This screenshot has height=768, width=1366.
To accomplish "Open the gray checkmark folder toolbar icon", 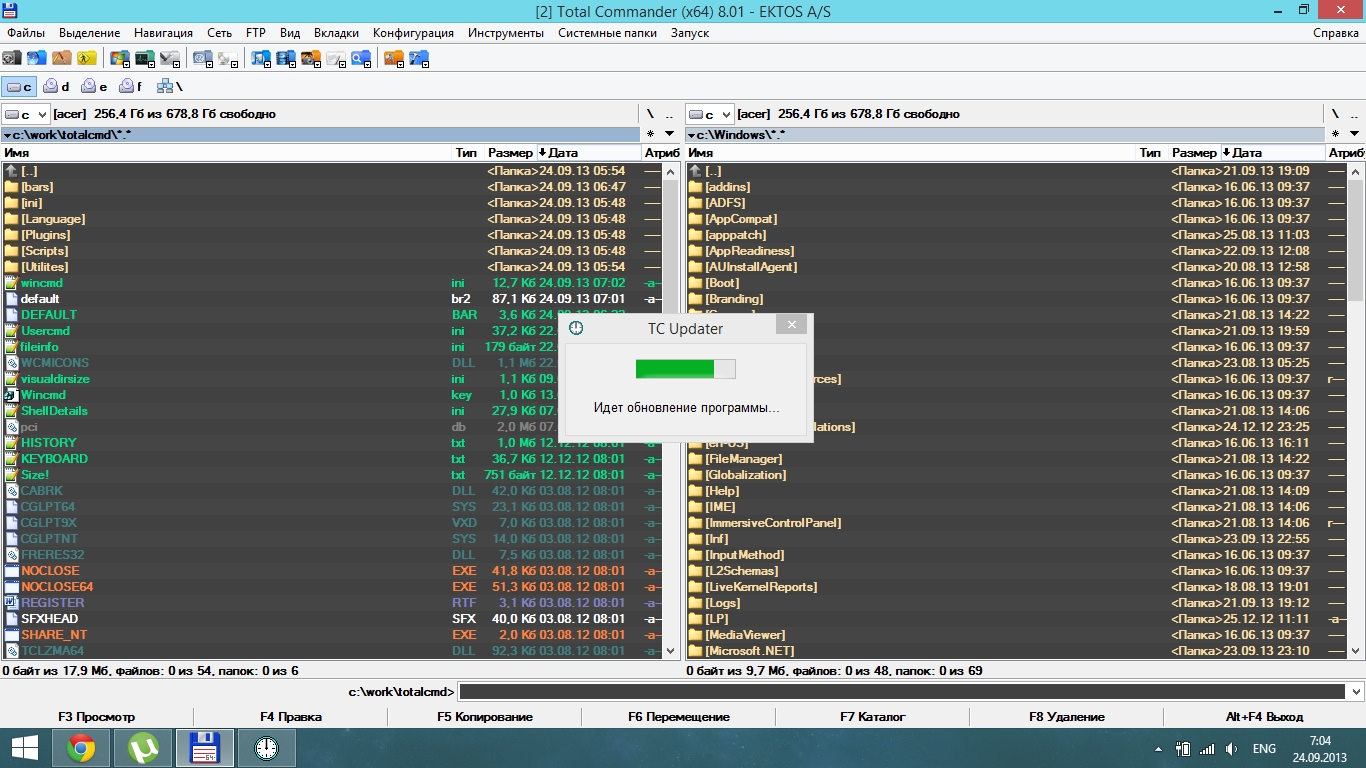I will tap(169, 58).
